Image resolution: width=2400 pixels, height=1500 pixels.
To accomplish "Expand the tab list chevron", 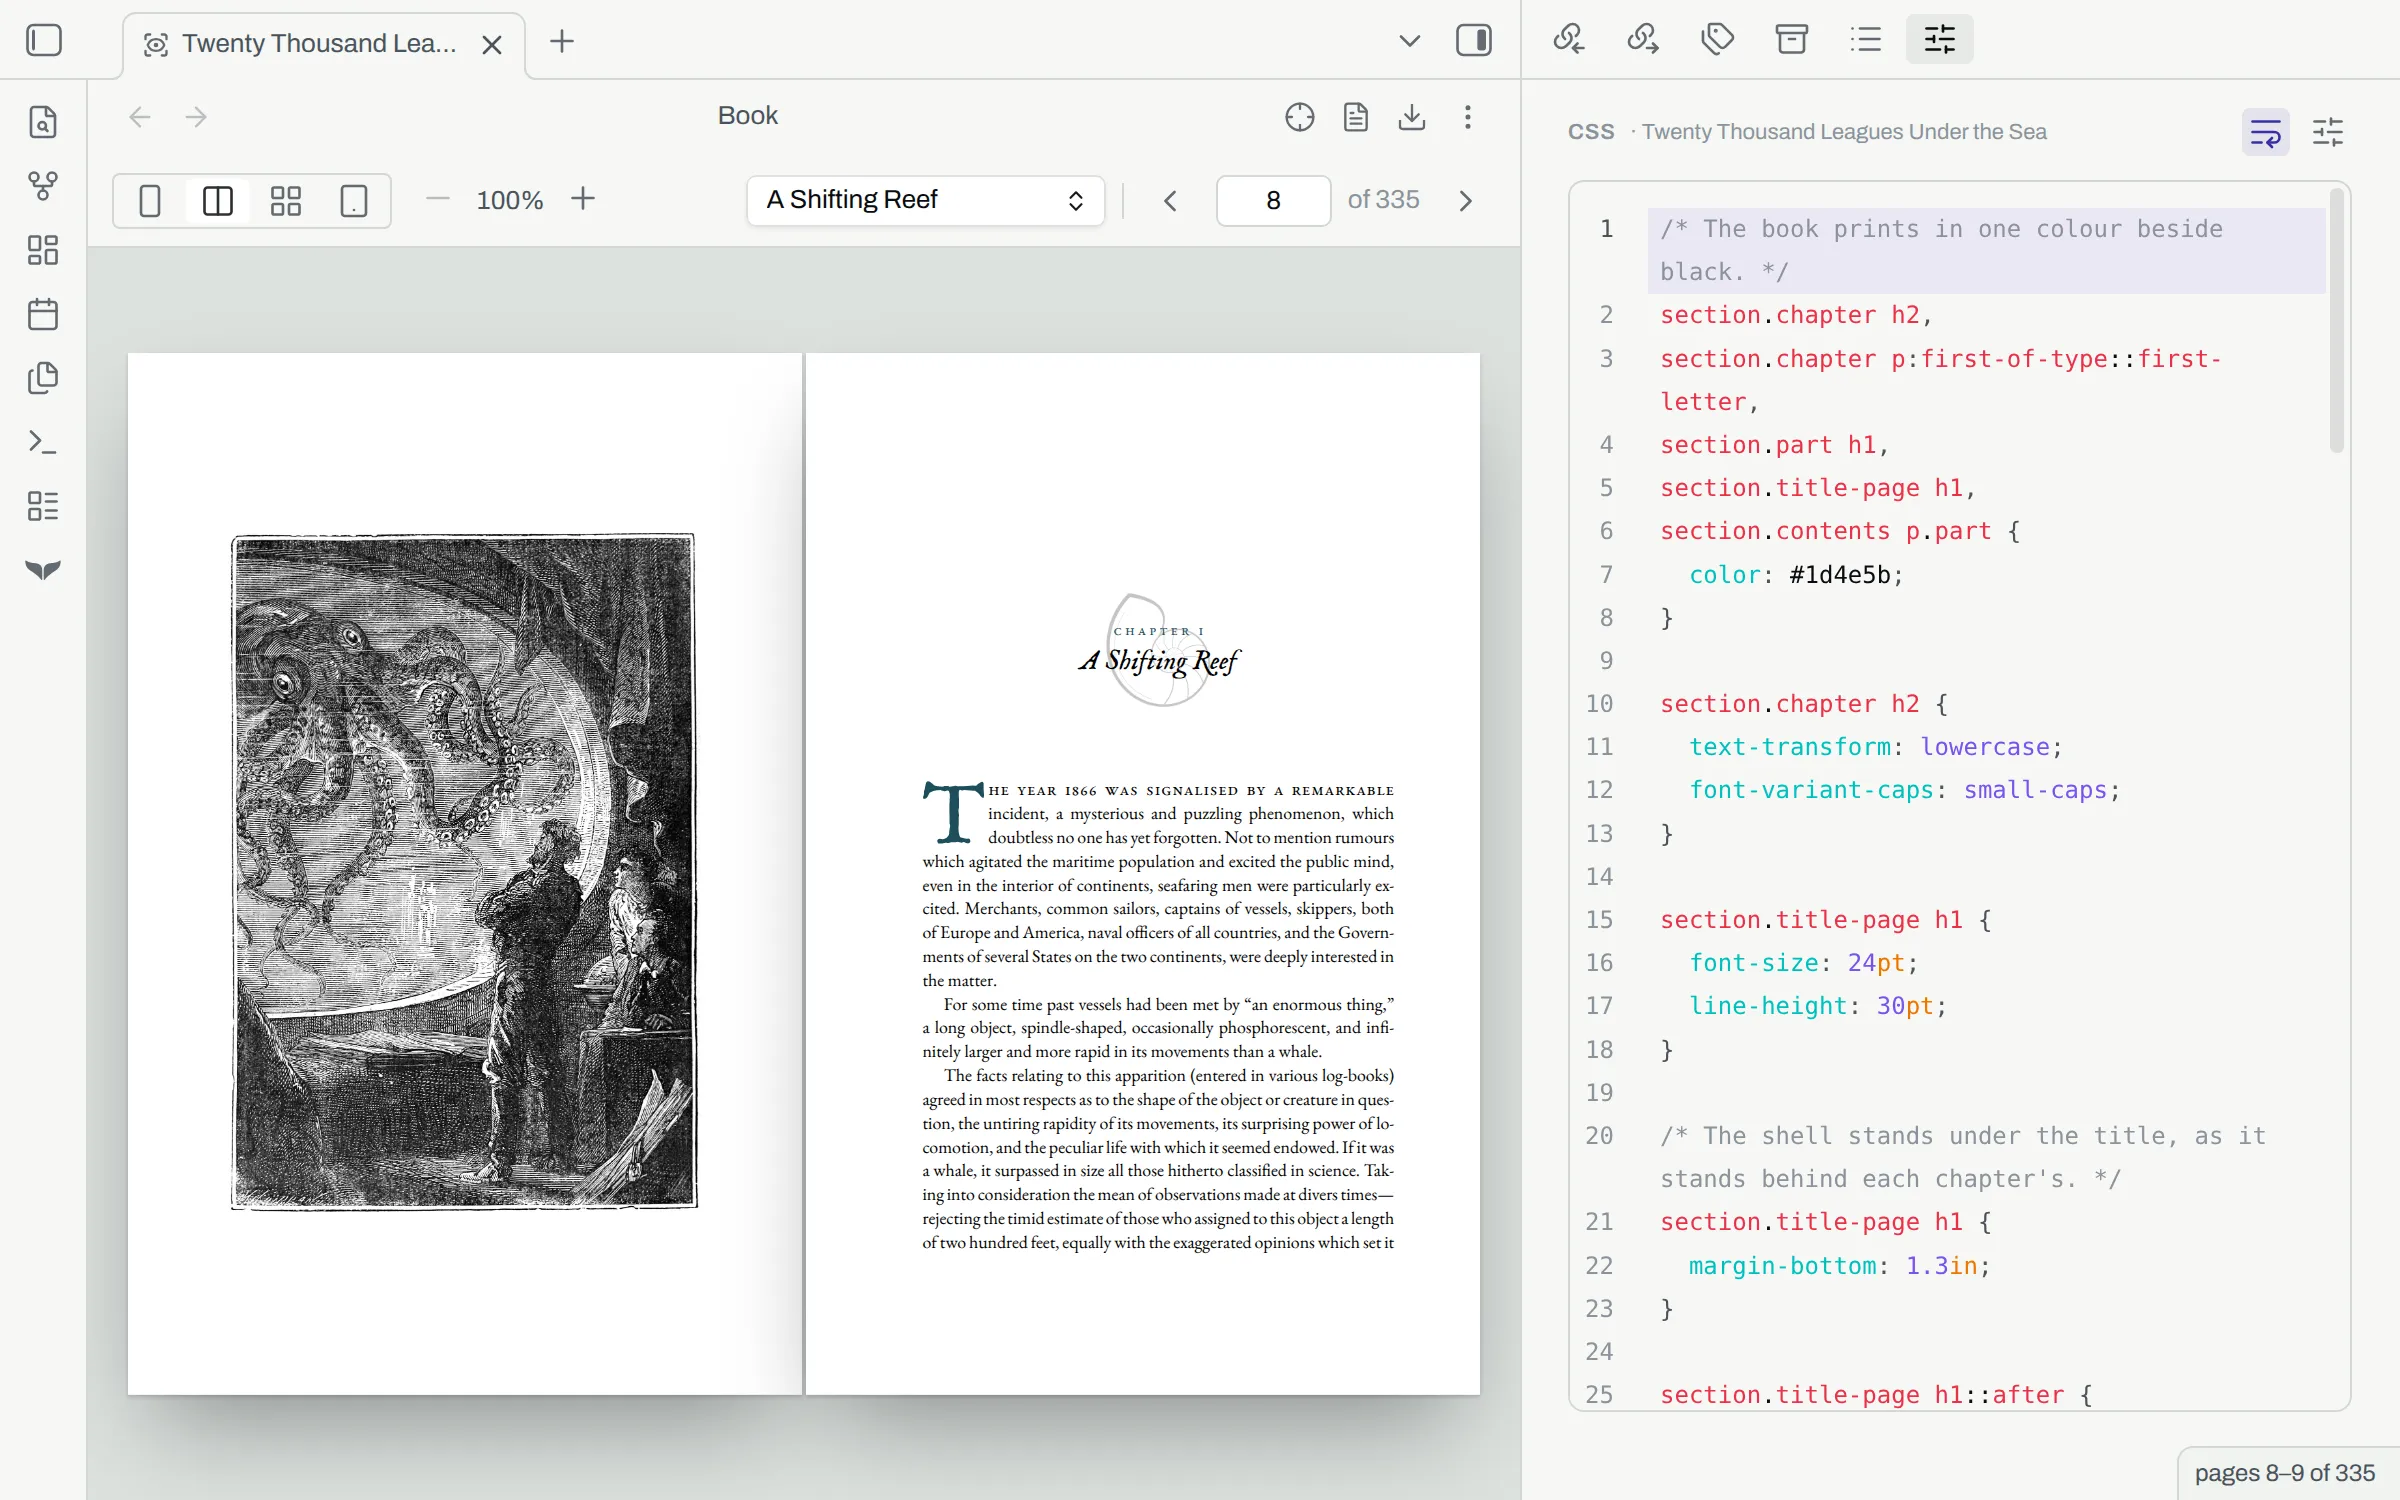I will pos(1409,41).
